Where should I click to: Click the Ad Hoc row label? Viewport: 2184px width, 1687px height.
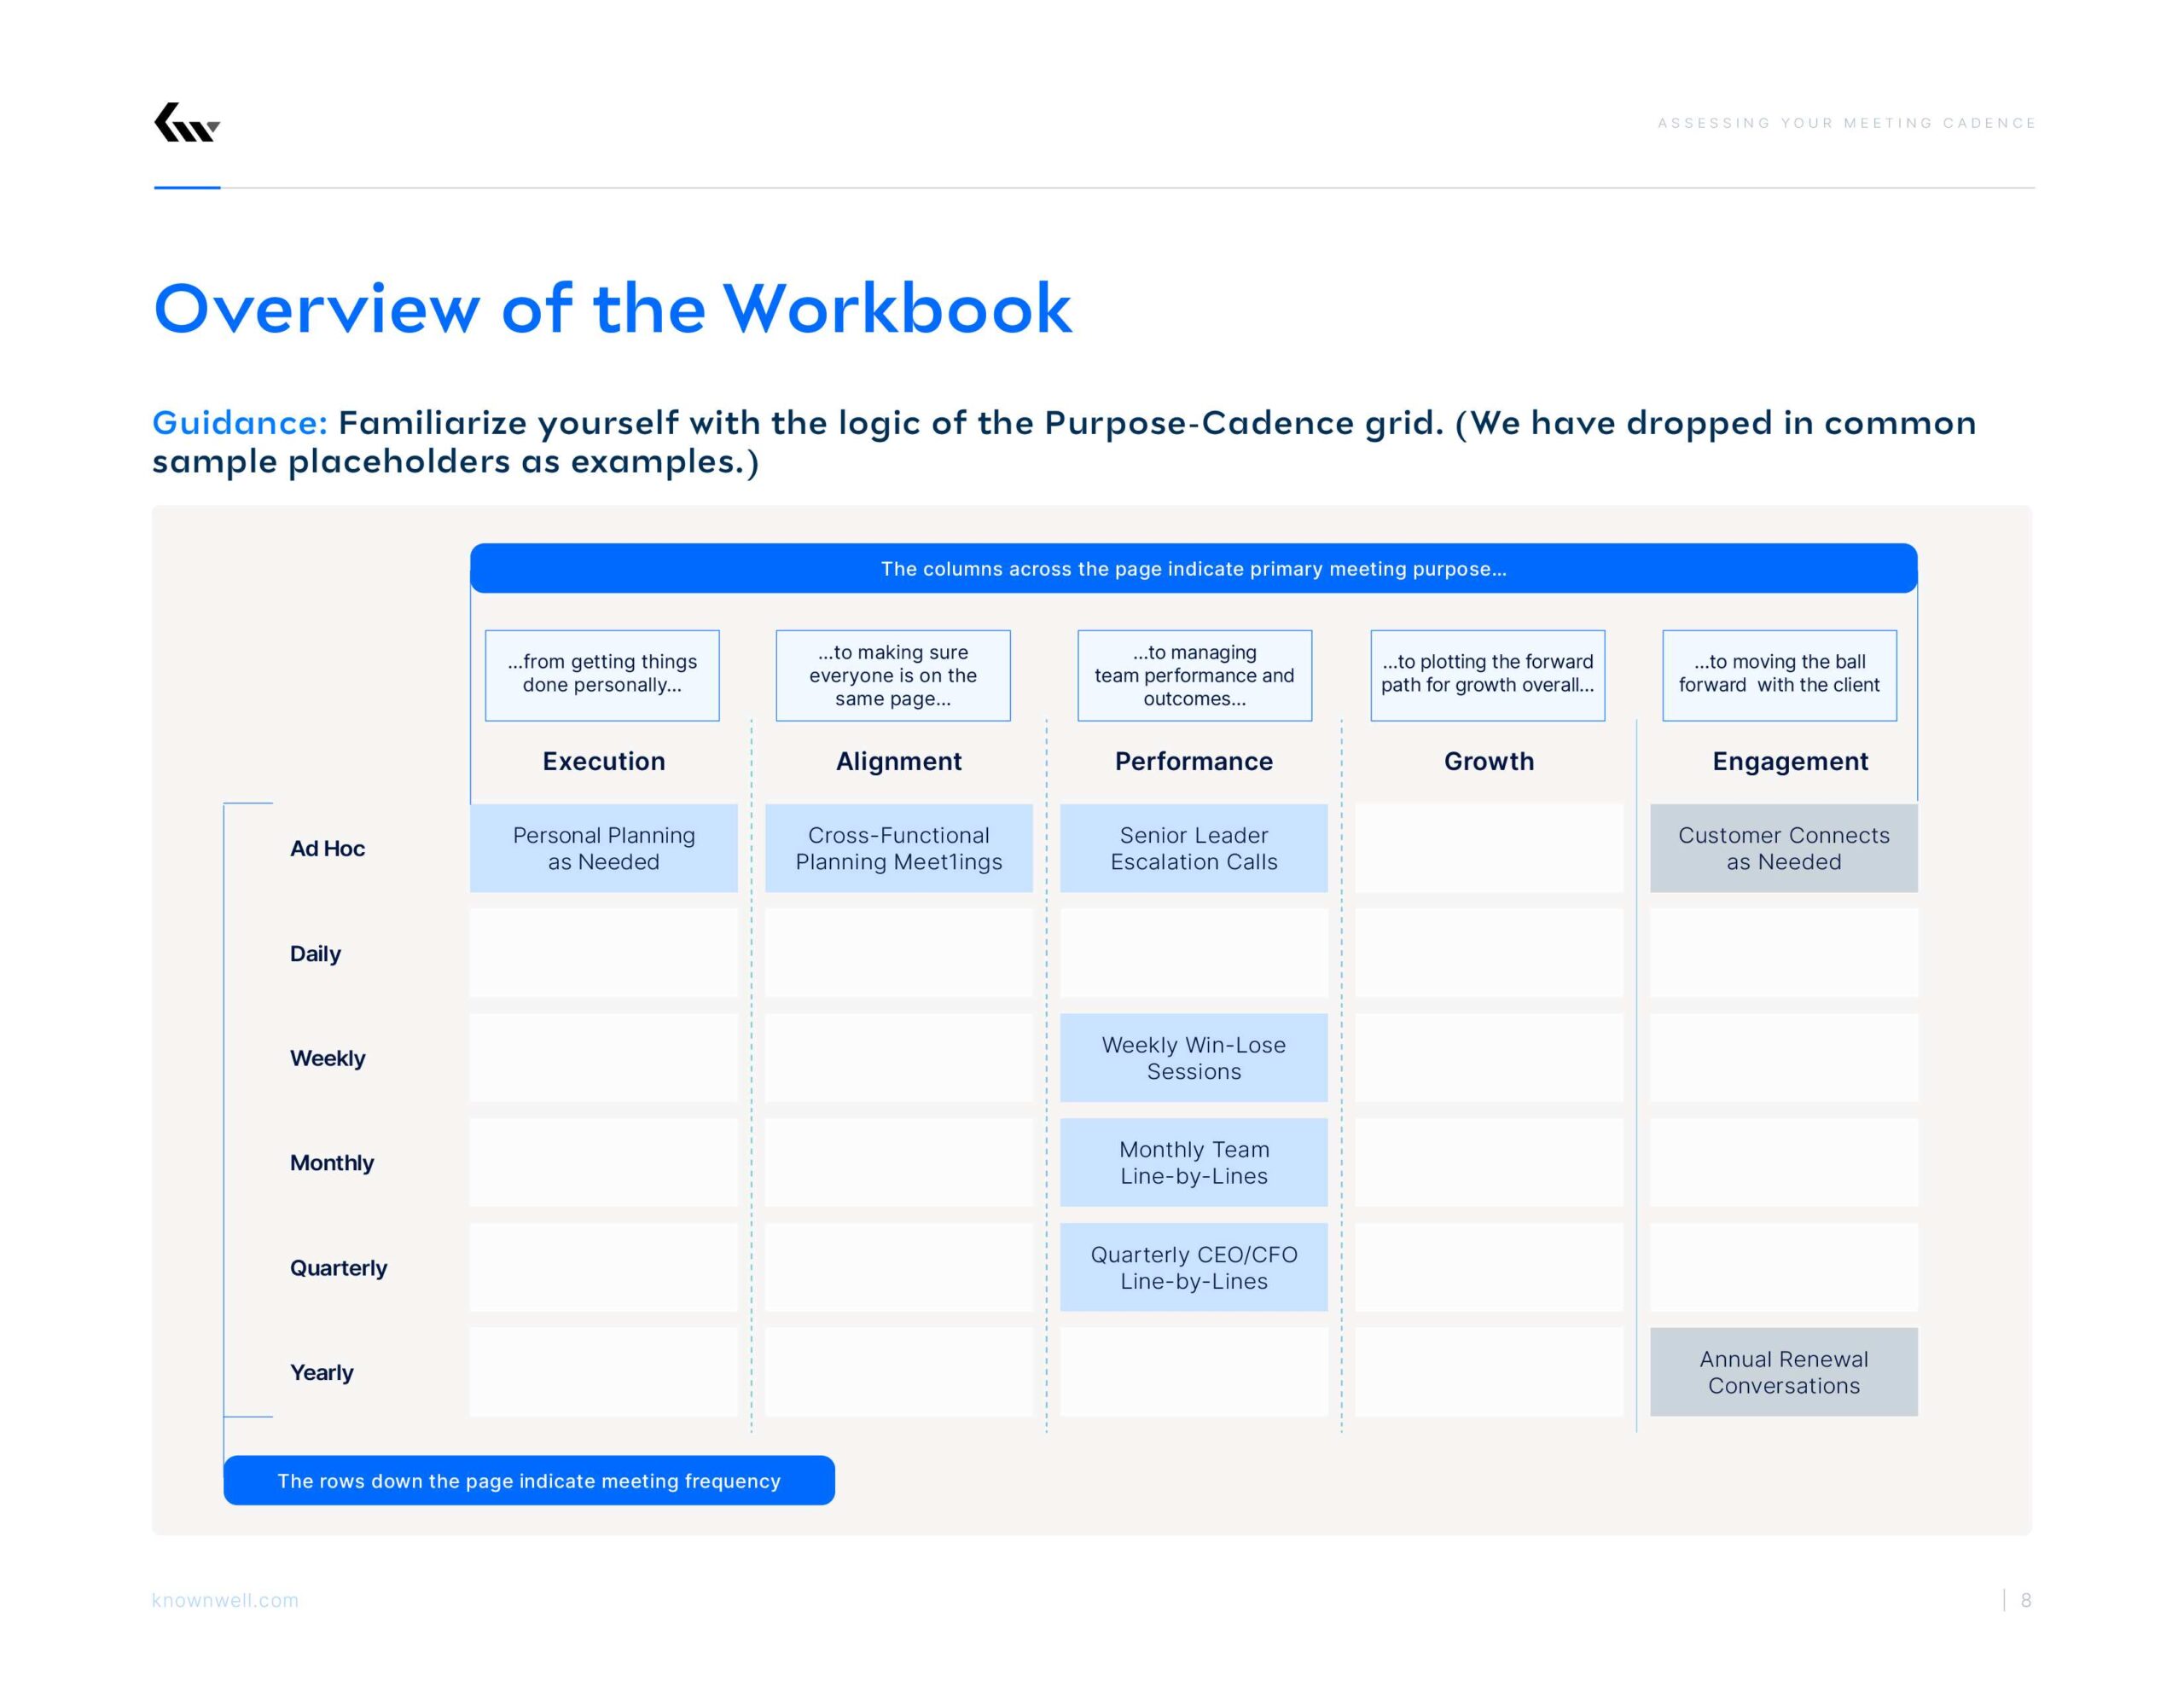click(328, 848)
